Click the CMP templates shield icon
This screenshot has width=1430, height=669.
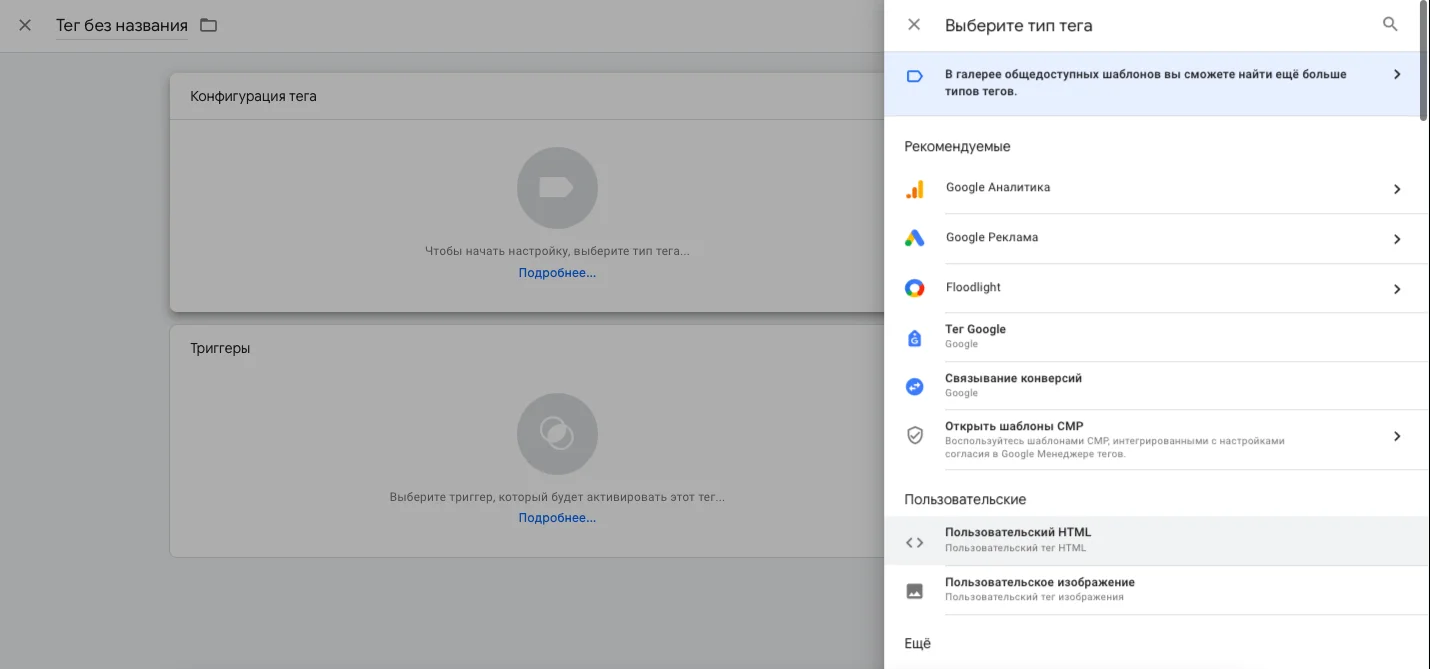915,436
